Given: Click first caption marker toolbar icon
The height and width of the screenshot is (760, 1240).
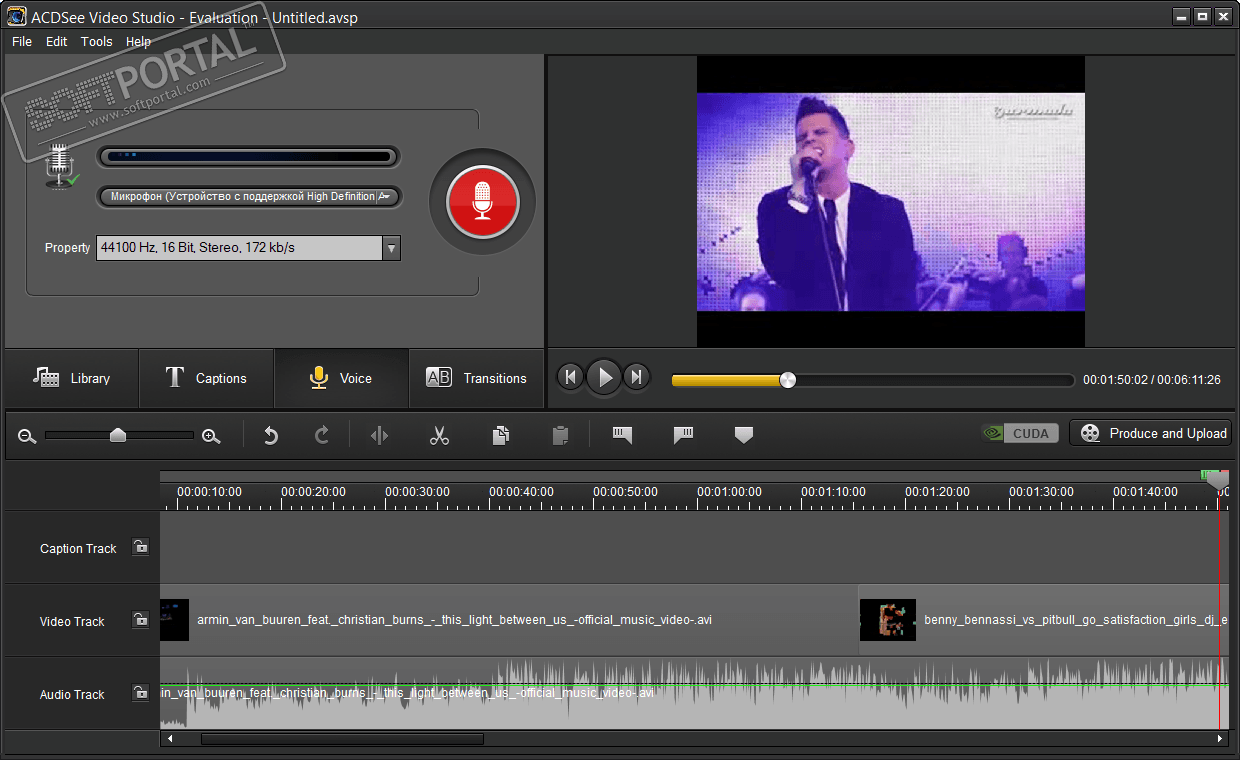Looking at the screenshot, I should [622, 435].
